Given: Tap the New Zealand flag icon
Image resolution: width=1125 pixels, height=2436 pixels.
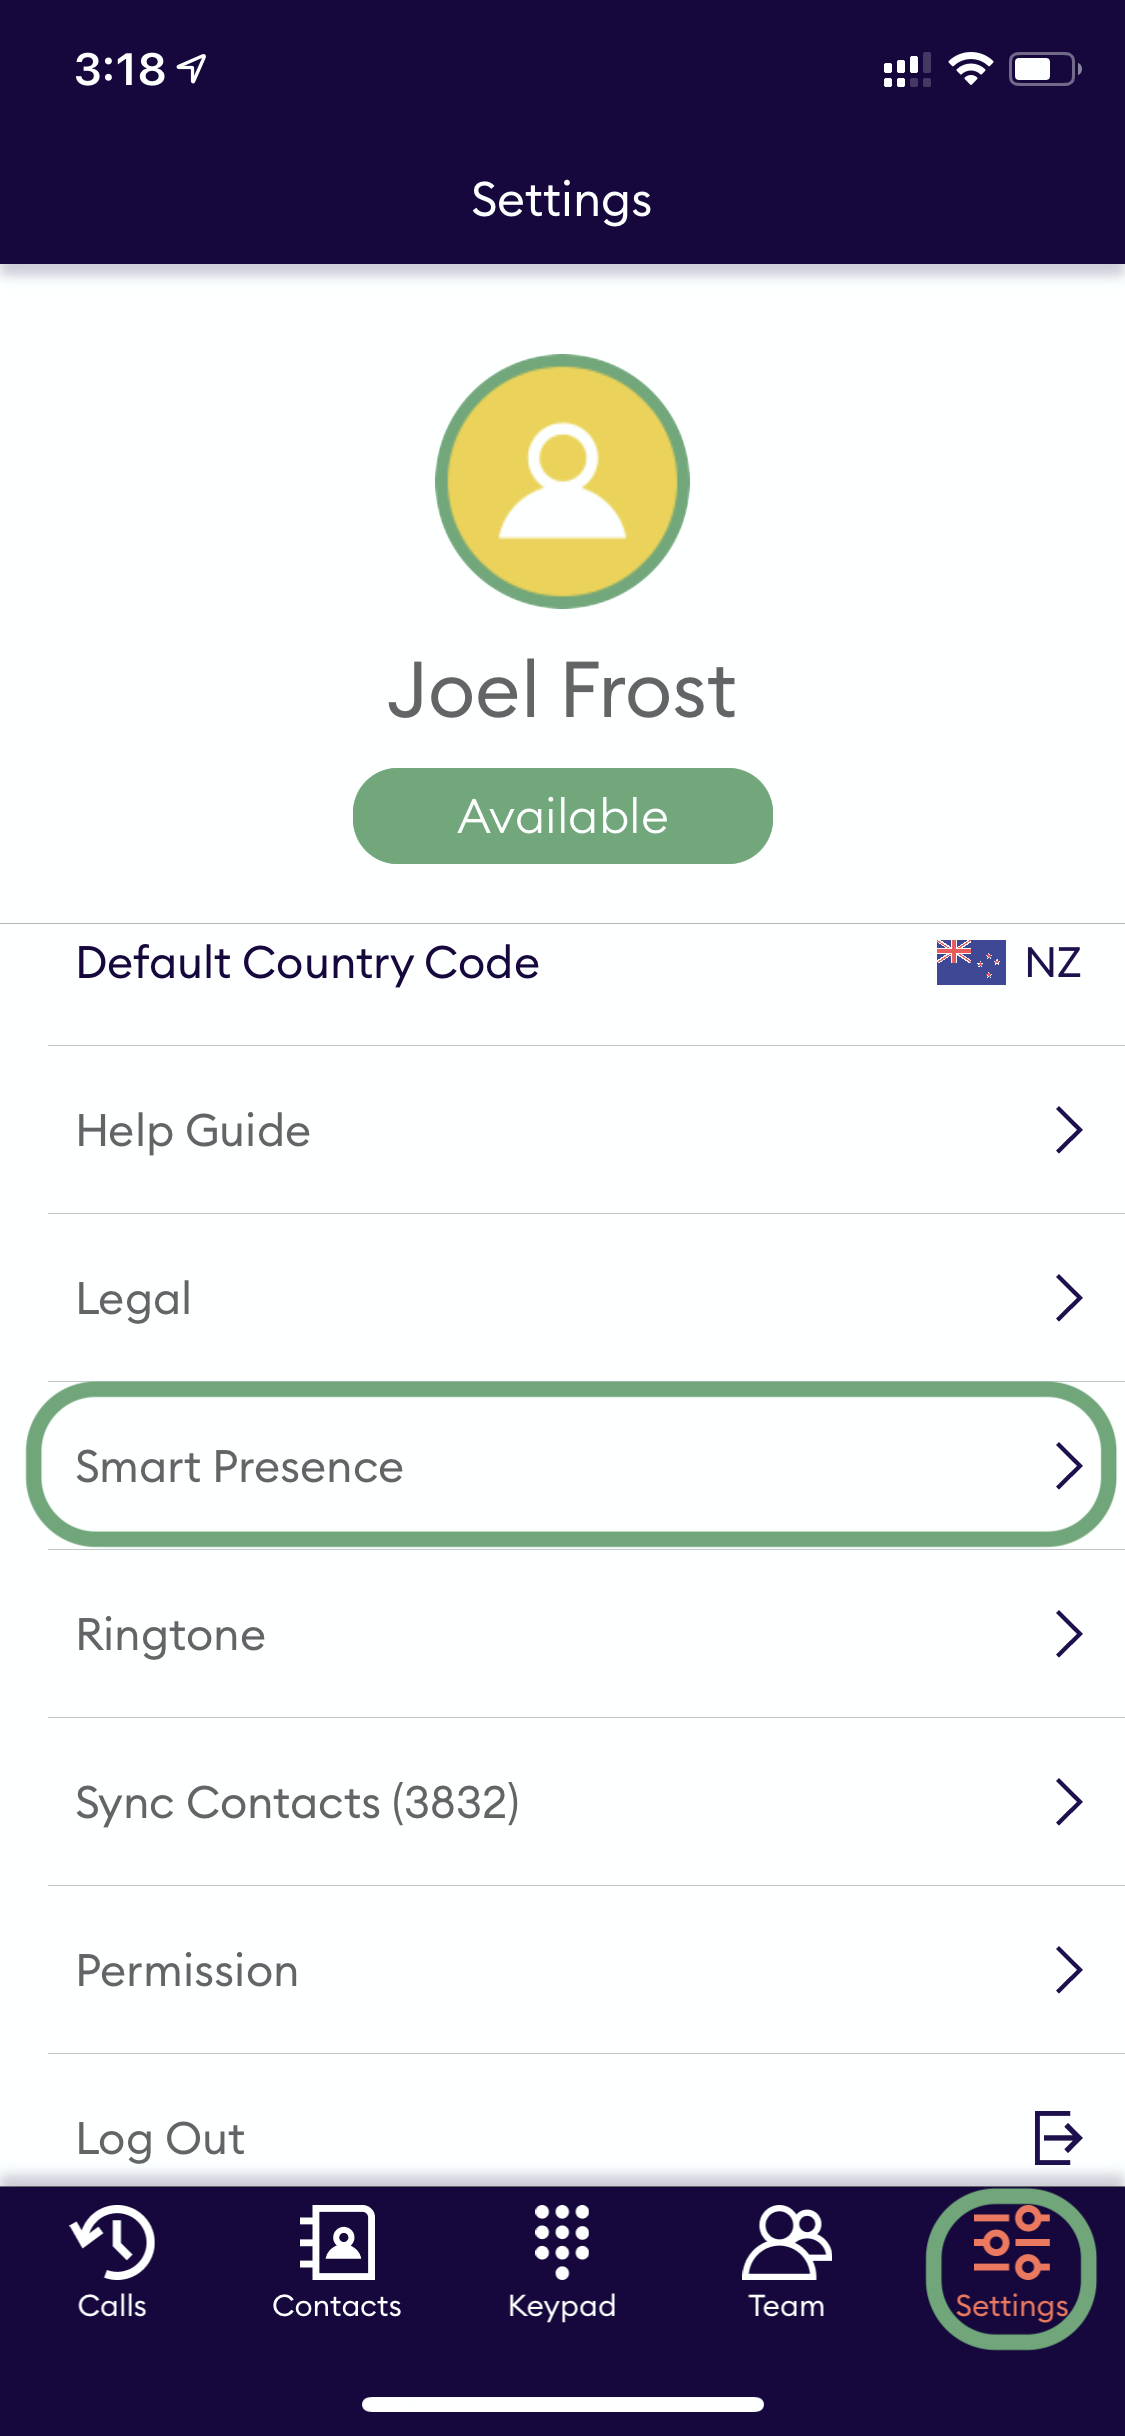Looking at the screenshot, I should [970, 962].
